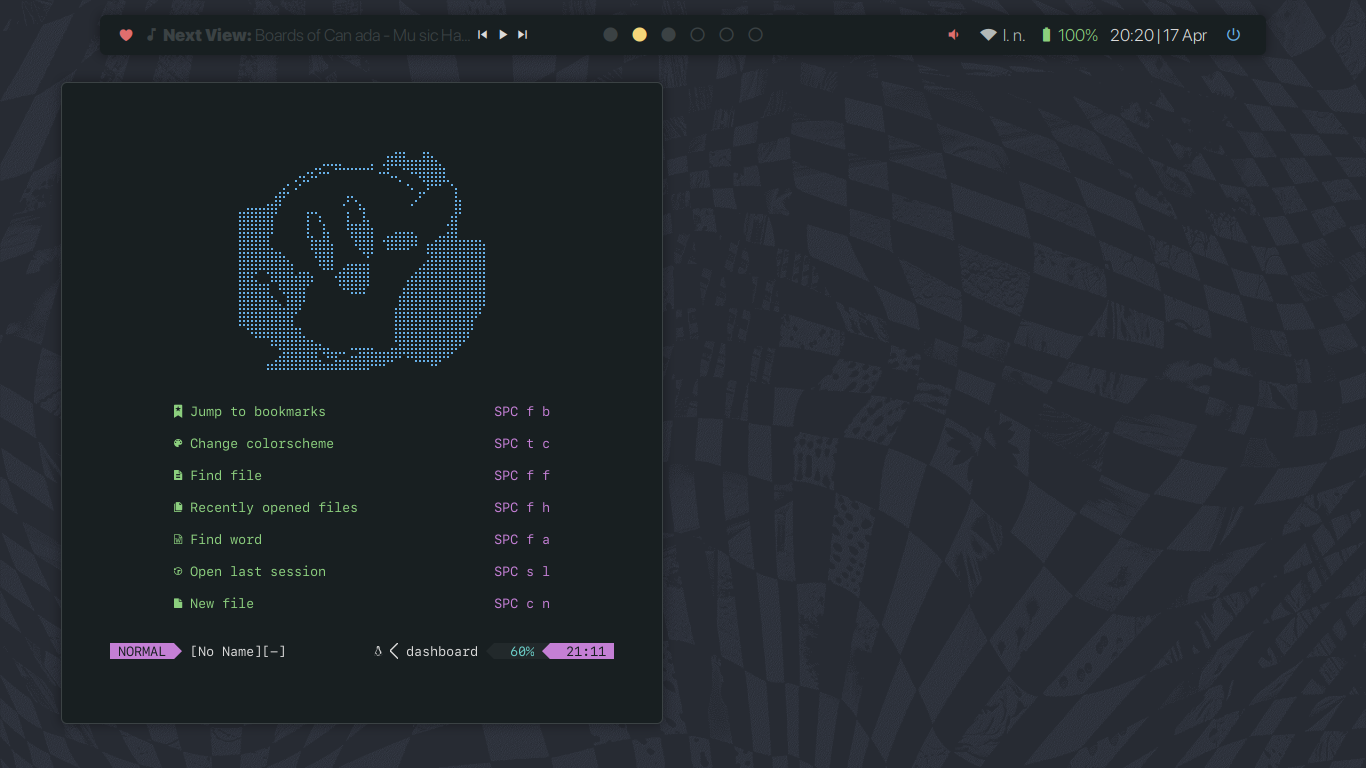This screenshot has width=1366, height=768.
Task: Click the icon beside Find word
Action: (178, 539)
